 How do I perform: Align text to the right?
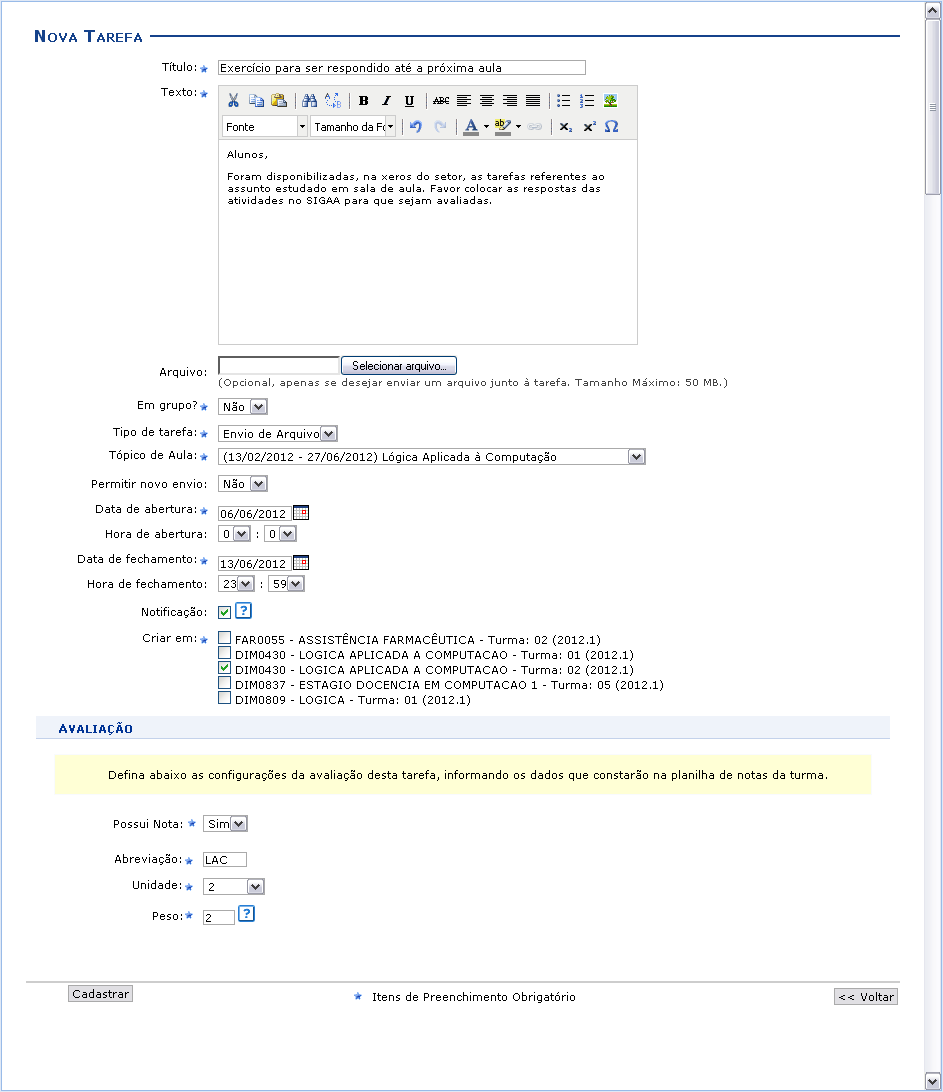point(510,101)
